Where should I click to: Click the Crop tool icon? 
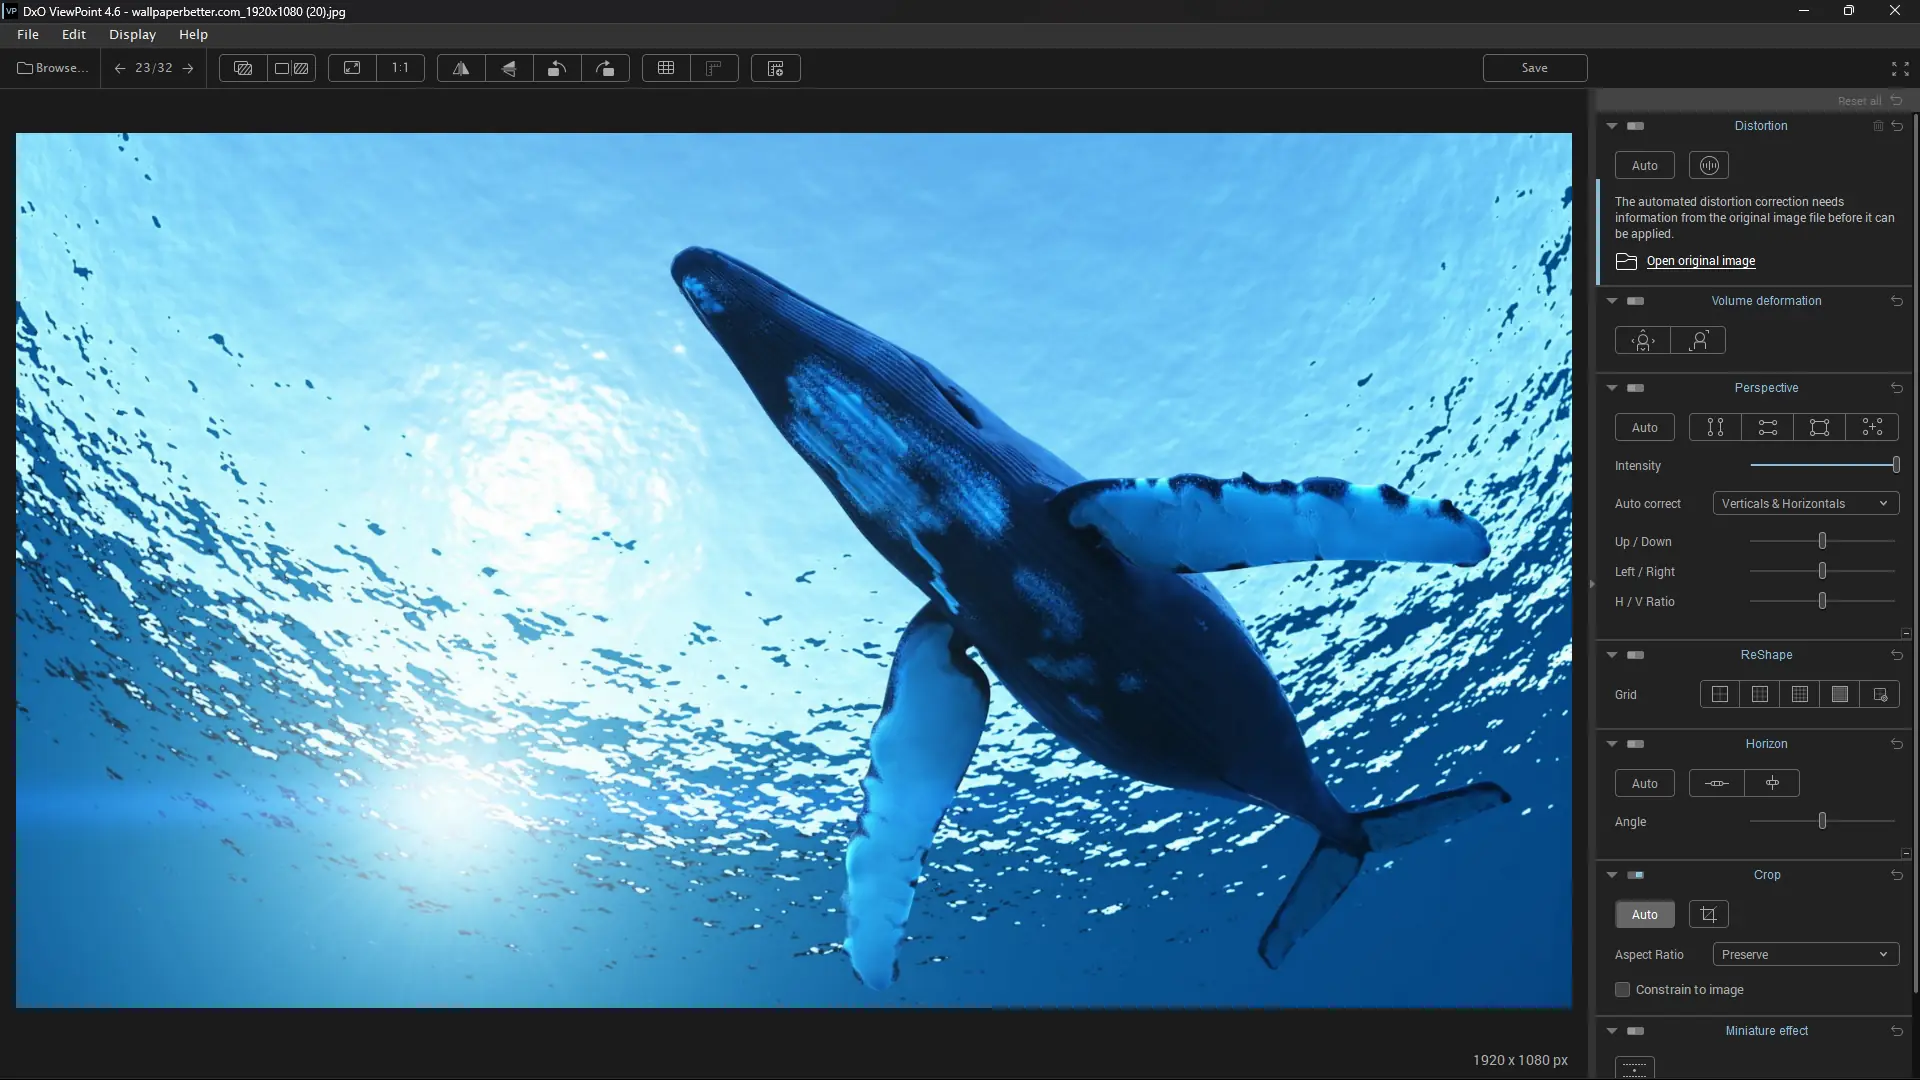pos(1708,914)
